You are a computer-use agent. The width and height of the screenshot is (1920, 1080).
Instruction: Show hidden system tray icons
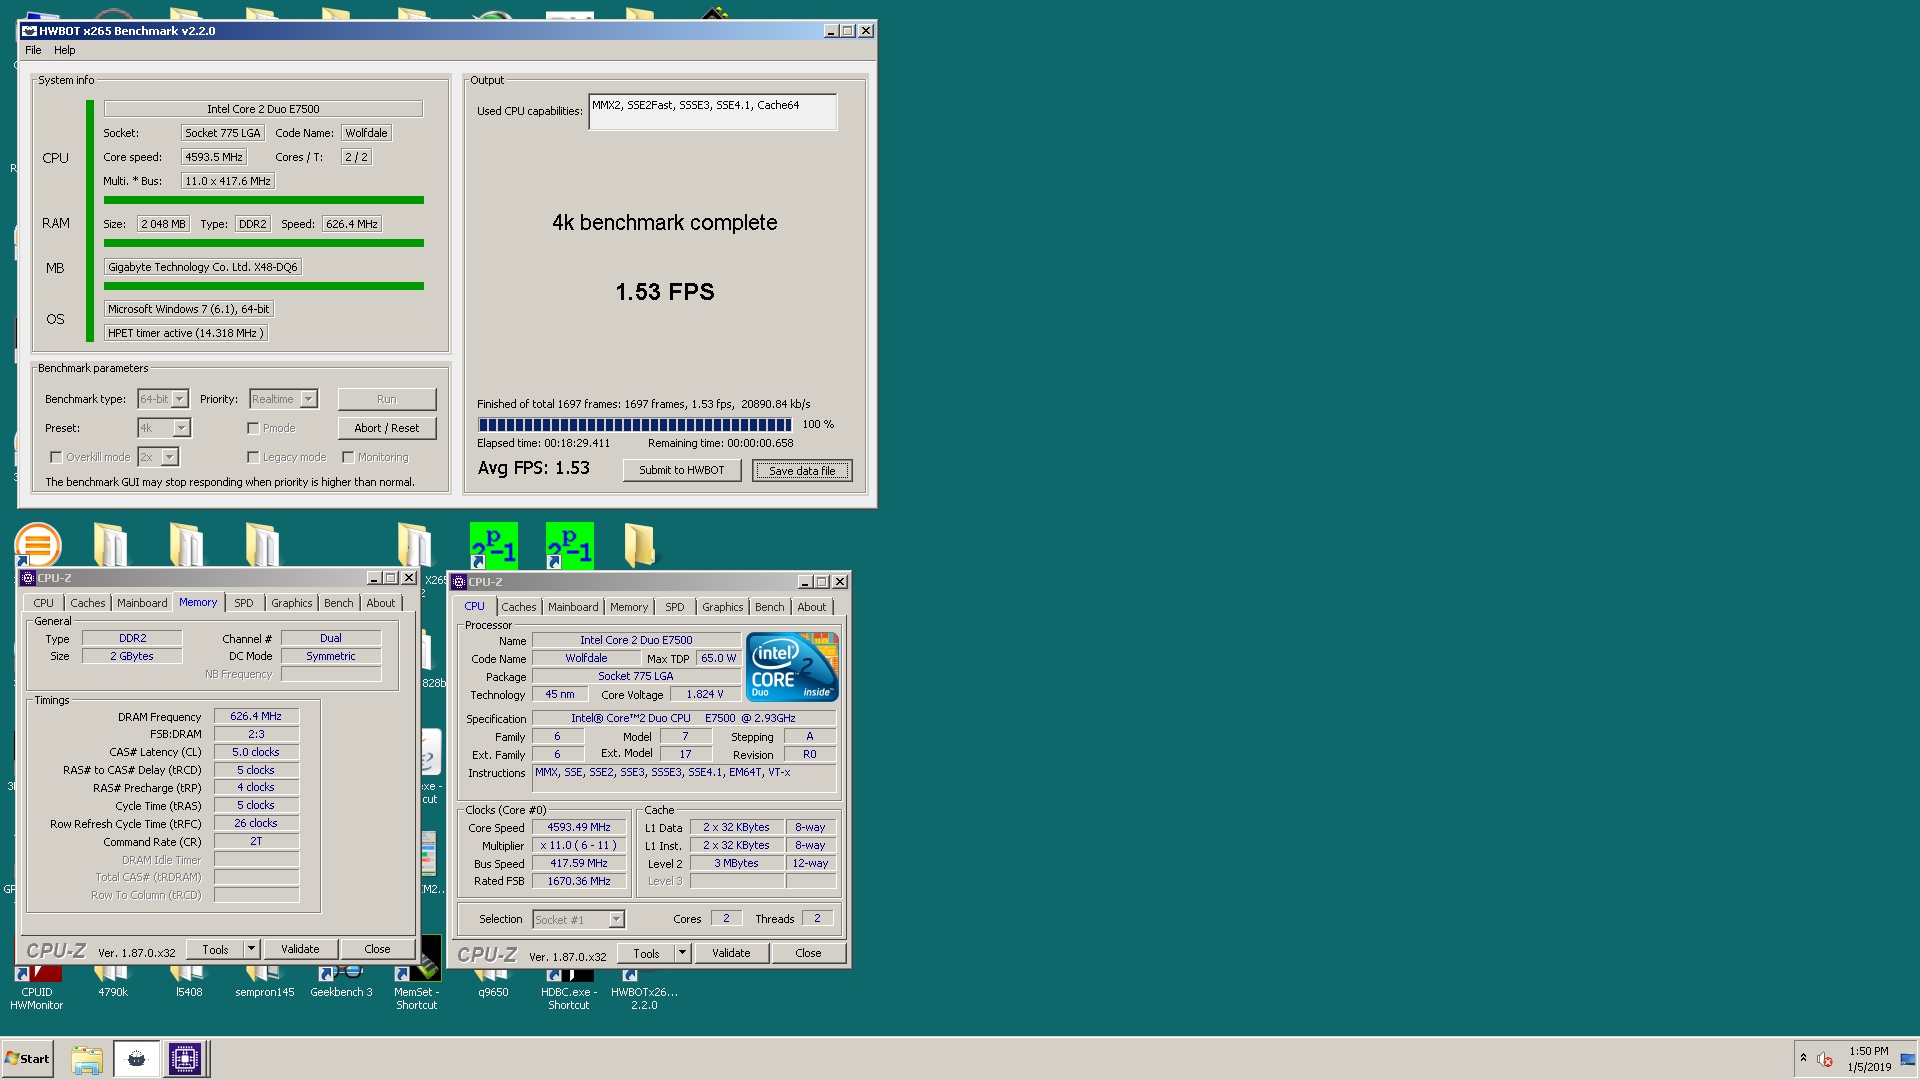pos(1803,1058)
